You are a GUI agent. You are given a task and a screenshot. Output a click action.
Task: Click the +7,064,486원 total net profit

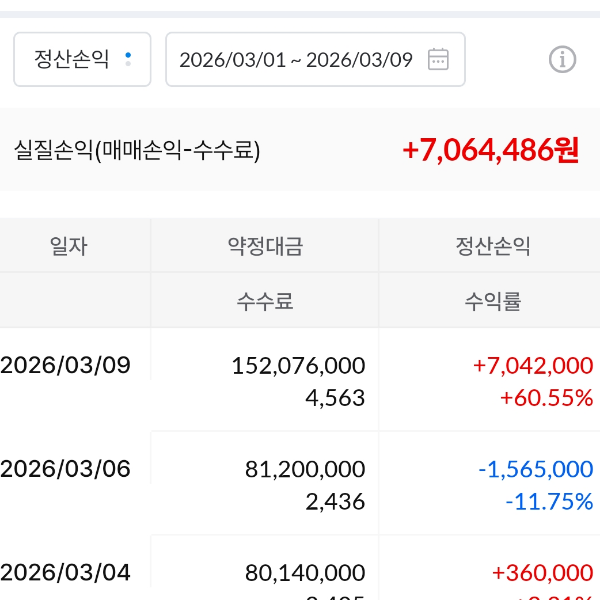pos(490,150)
